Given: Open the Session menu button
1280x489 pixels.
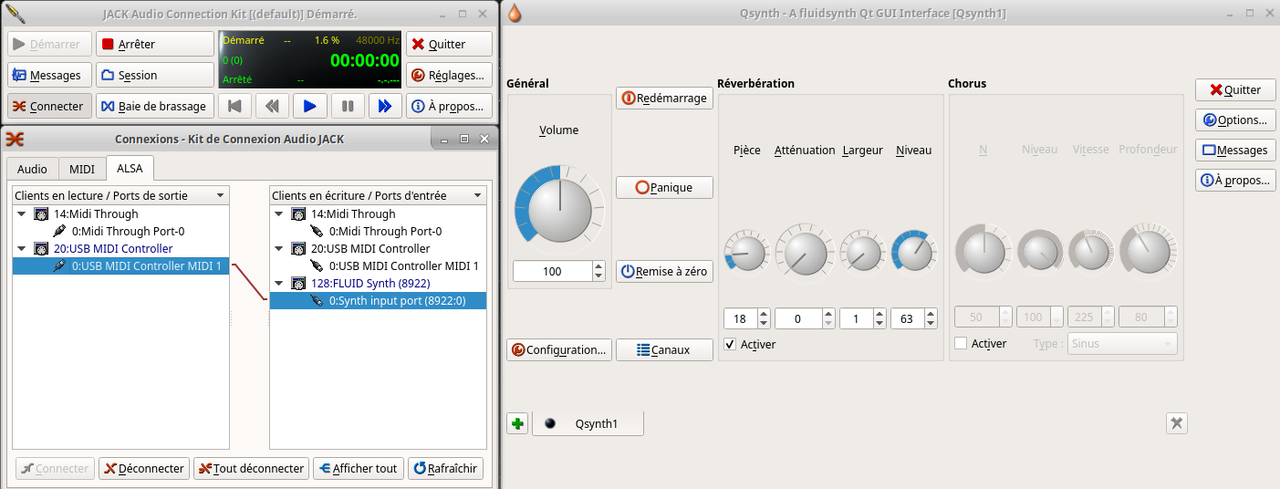Looking at the screenshot, I should [154, 75].
